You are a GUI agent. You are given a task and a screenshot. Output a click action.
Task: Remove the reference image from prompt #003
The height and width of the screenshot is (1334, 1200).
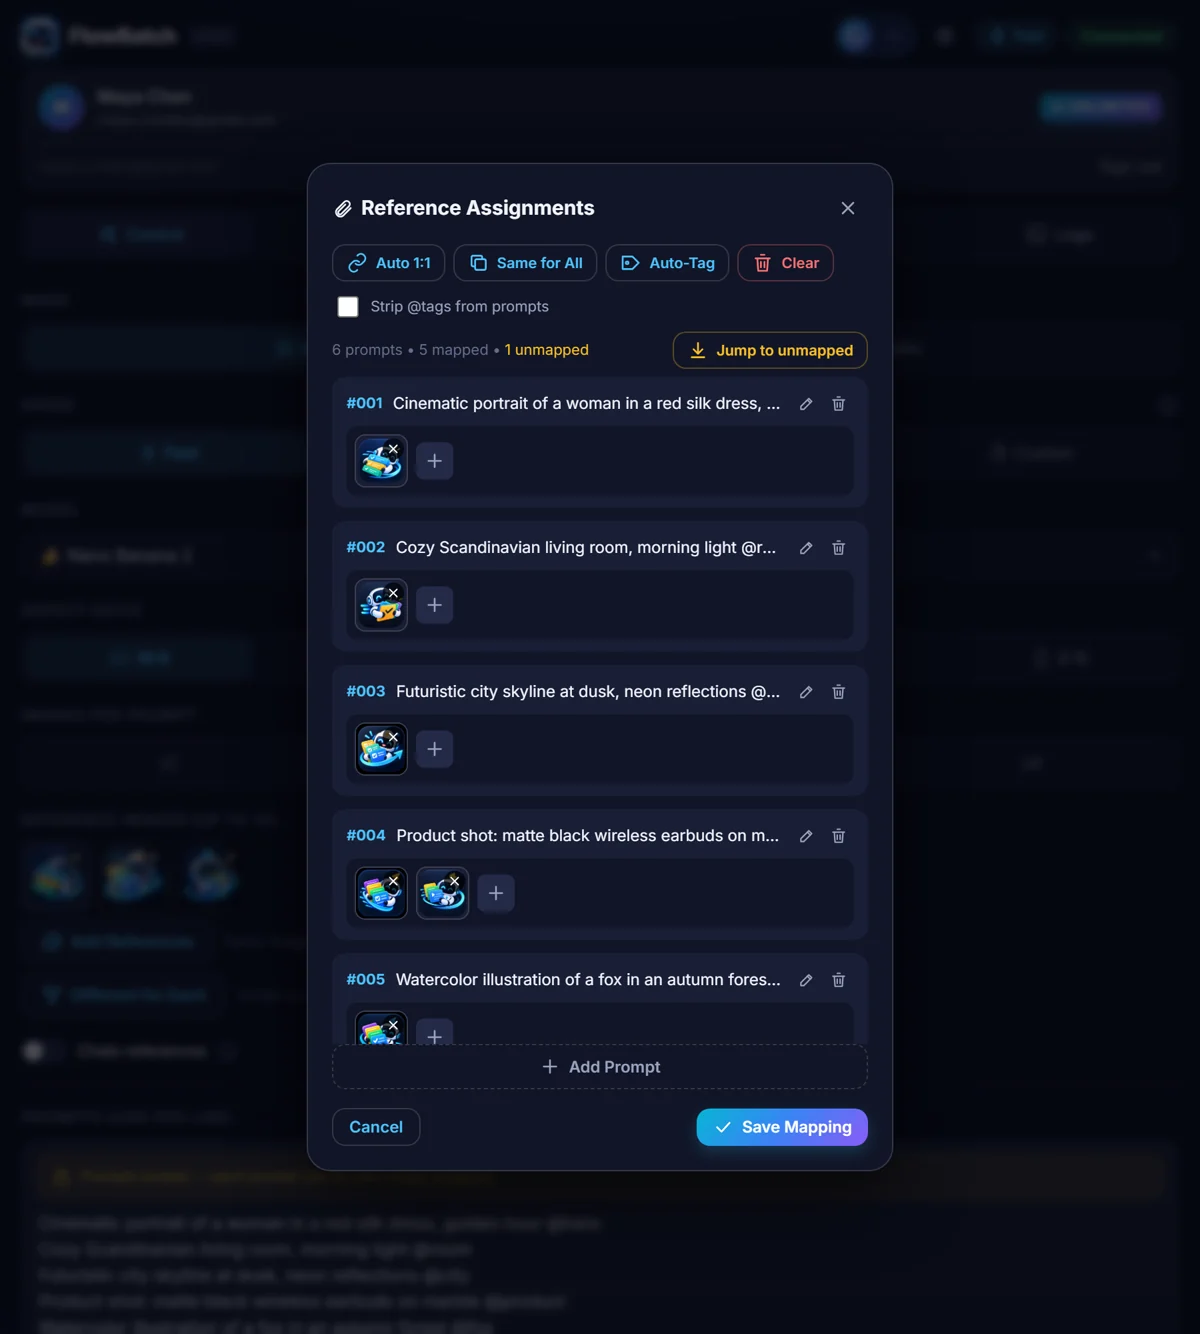[x=394, y=737]
